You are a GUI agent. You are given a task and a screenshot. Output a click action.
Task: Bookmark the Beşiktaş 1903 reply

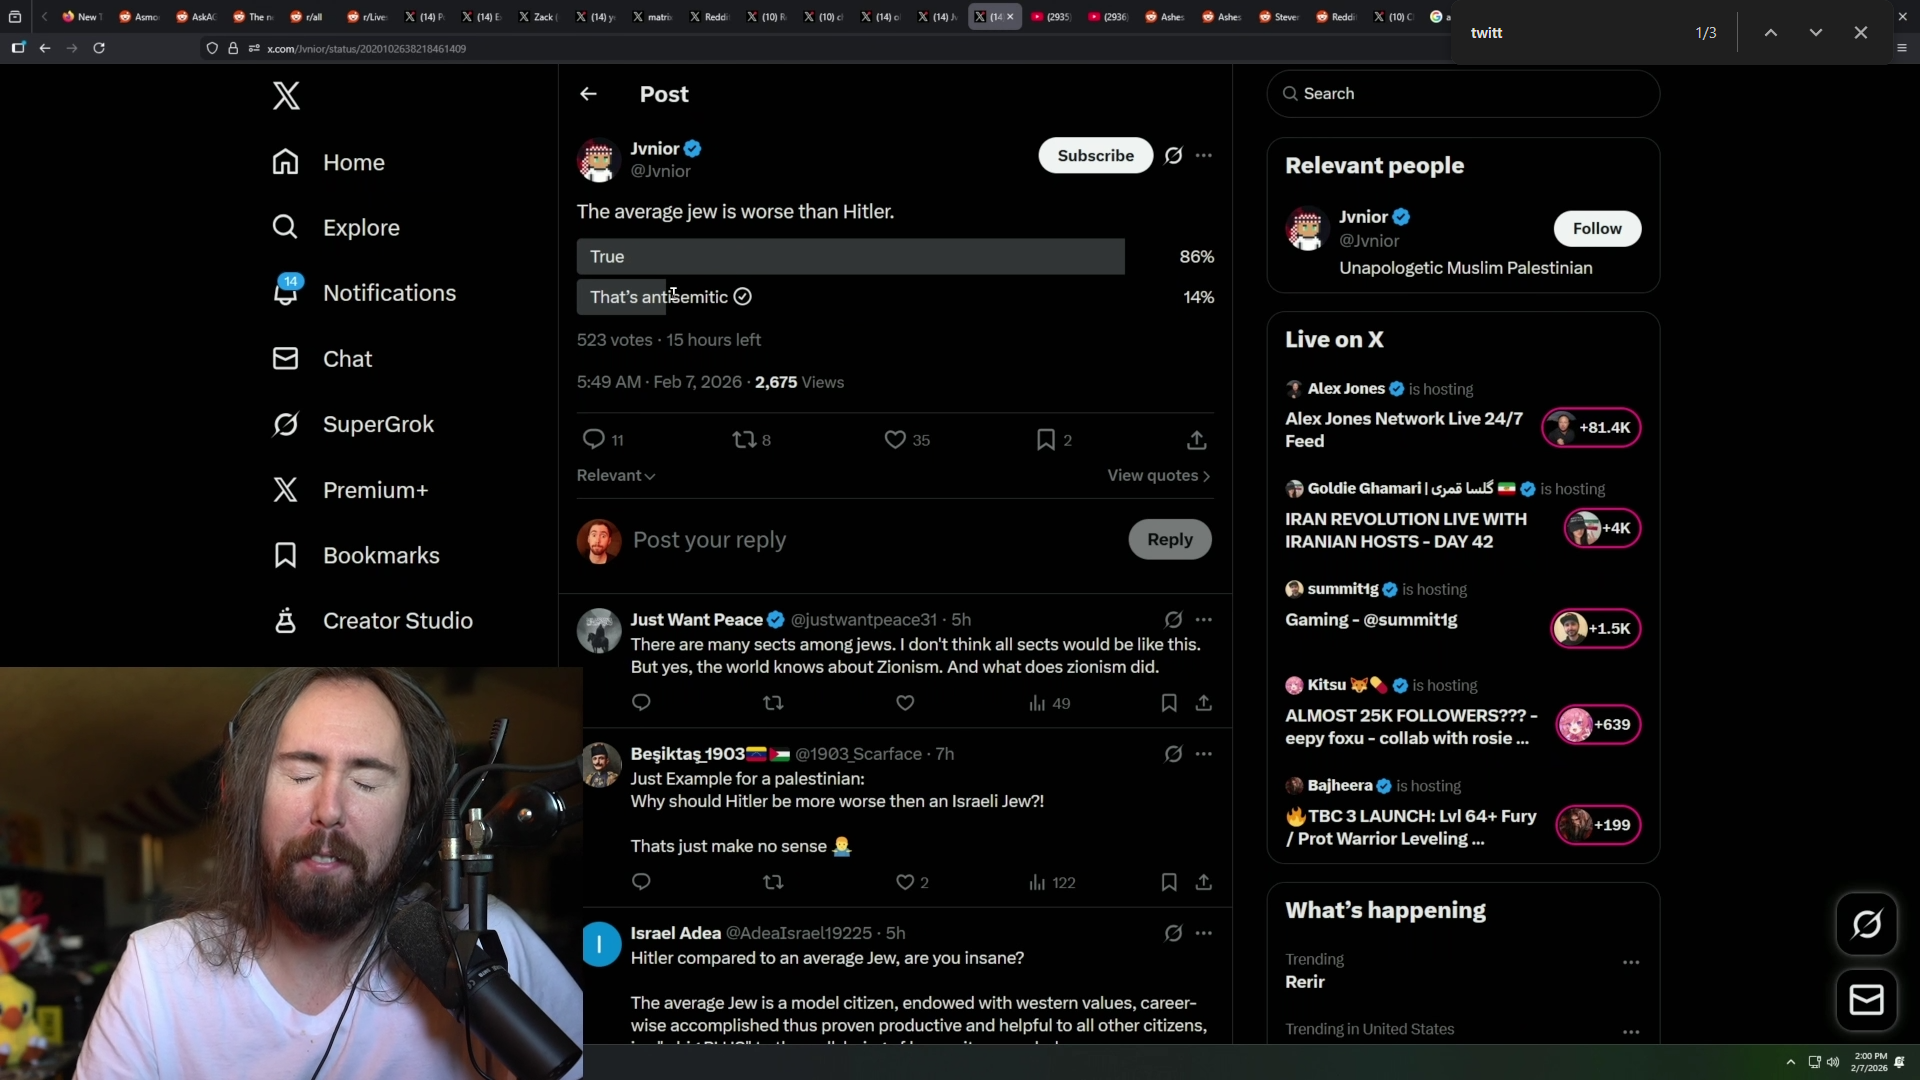[x=1168, y=882]
